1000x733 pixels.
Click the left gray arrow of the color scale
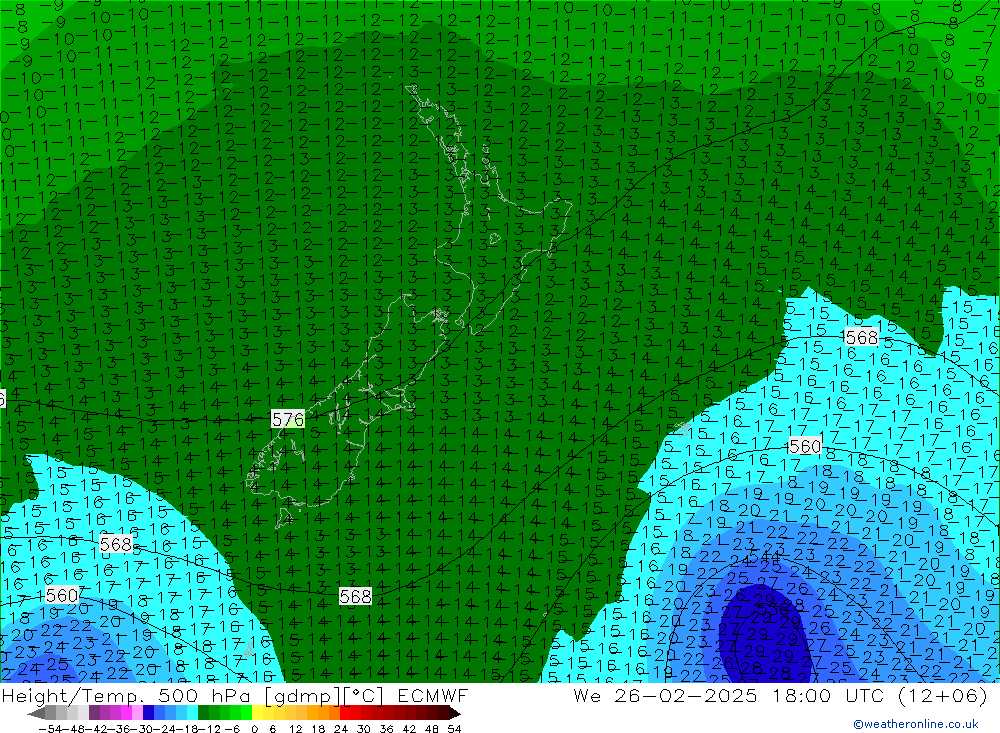point(37,713)
